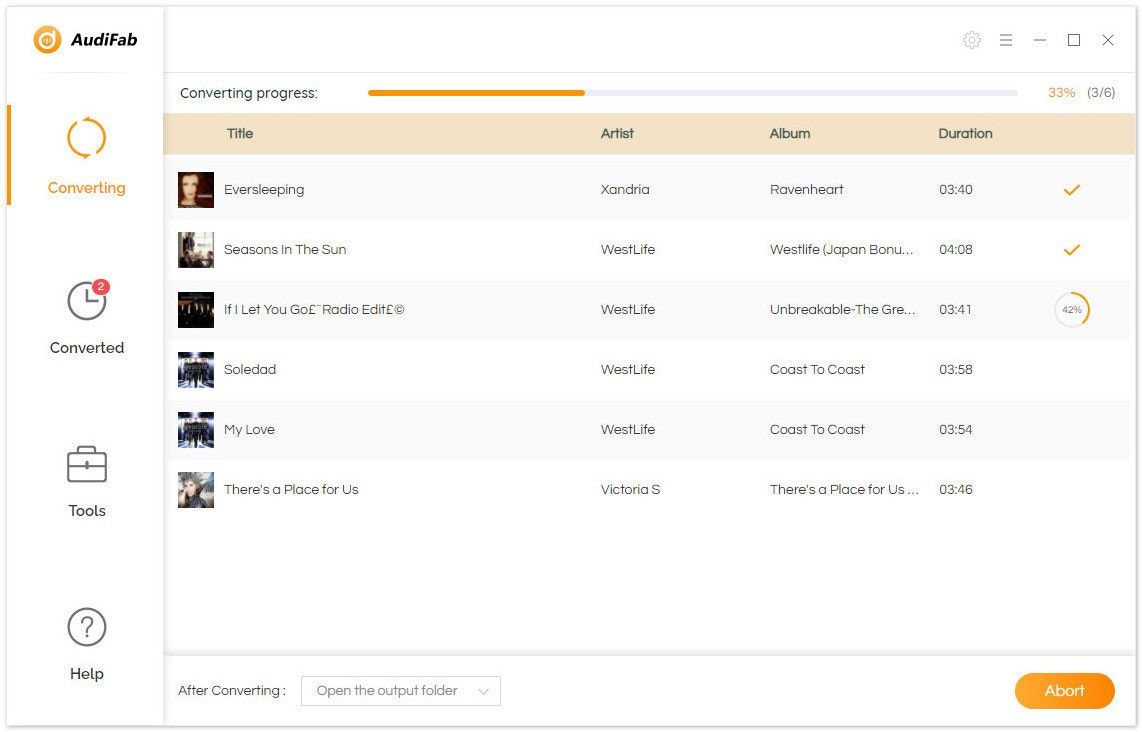The width and height of the screenshot is (1142, 732).
Task: Select the Eversleeping album cover
Action: pyautogui.click(x=196, y=190)
